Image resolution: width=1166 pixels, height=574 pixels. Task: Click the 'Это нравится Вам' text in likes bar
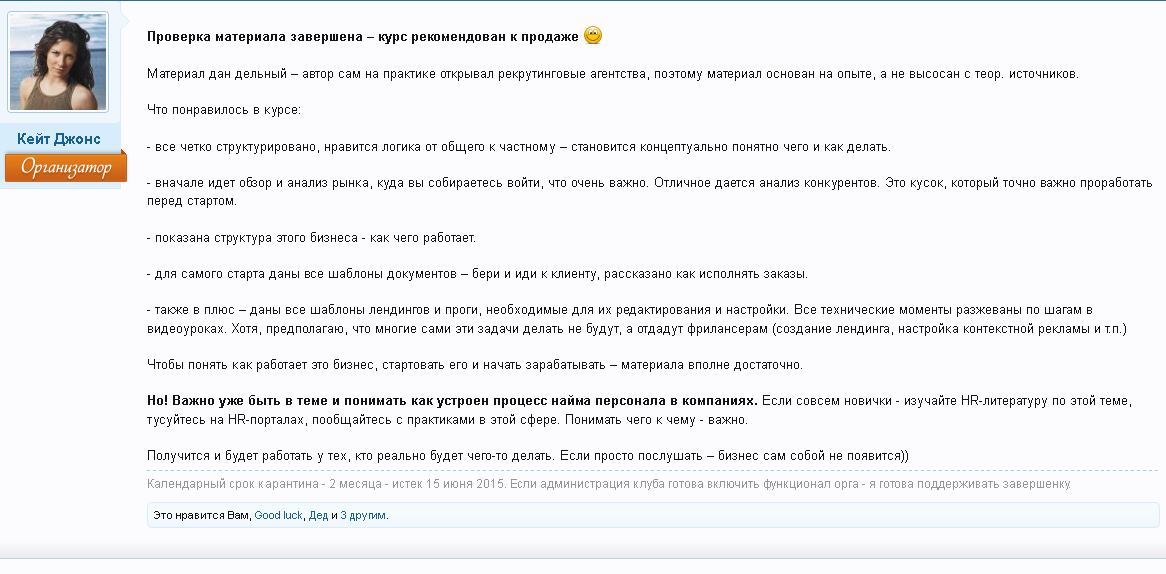point(199,516)
